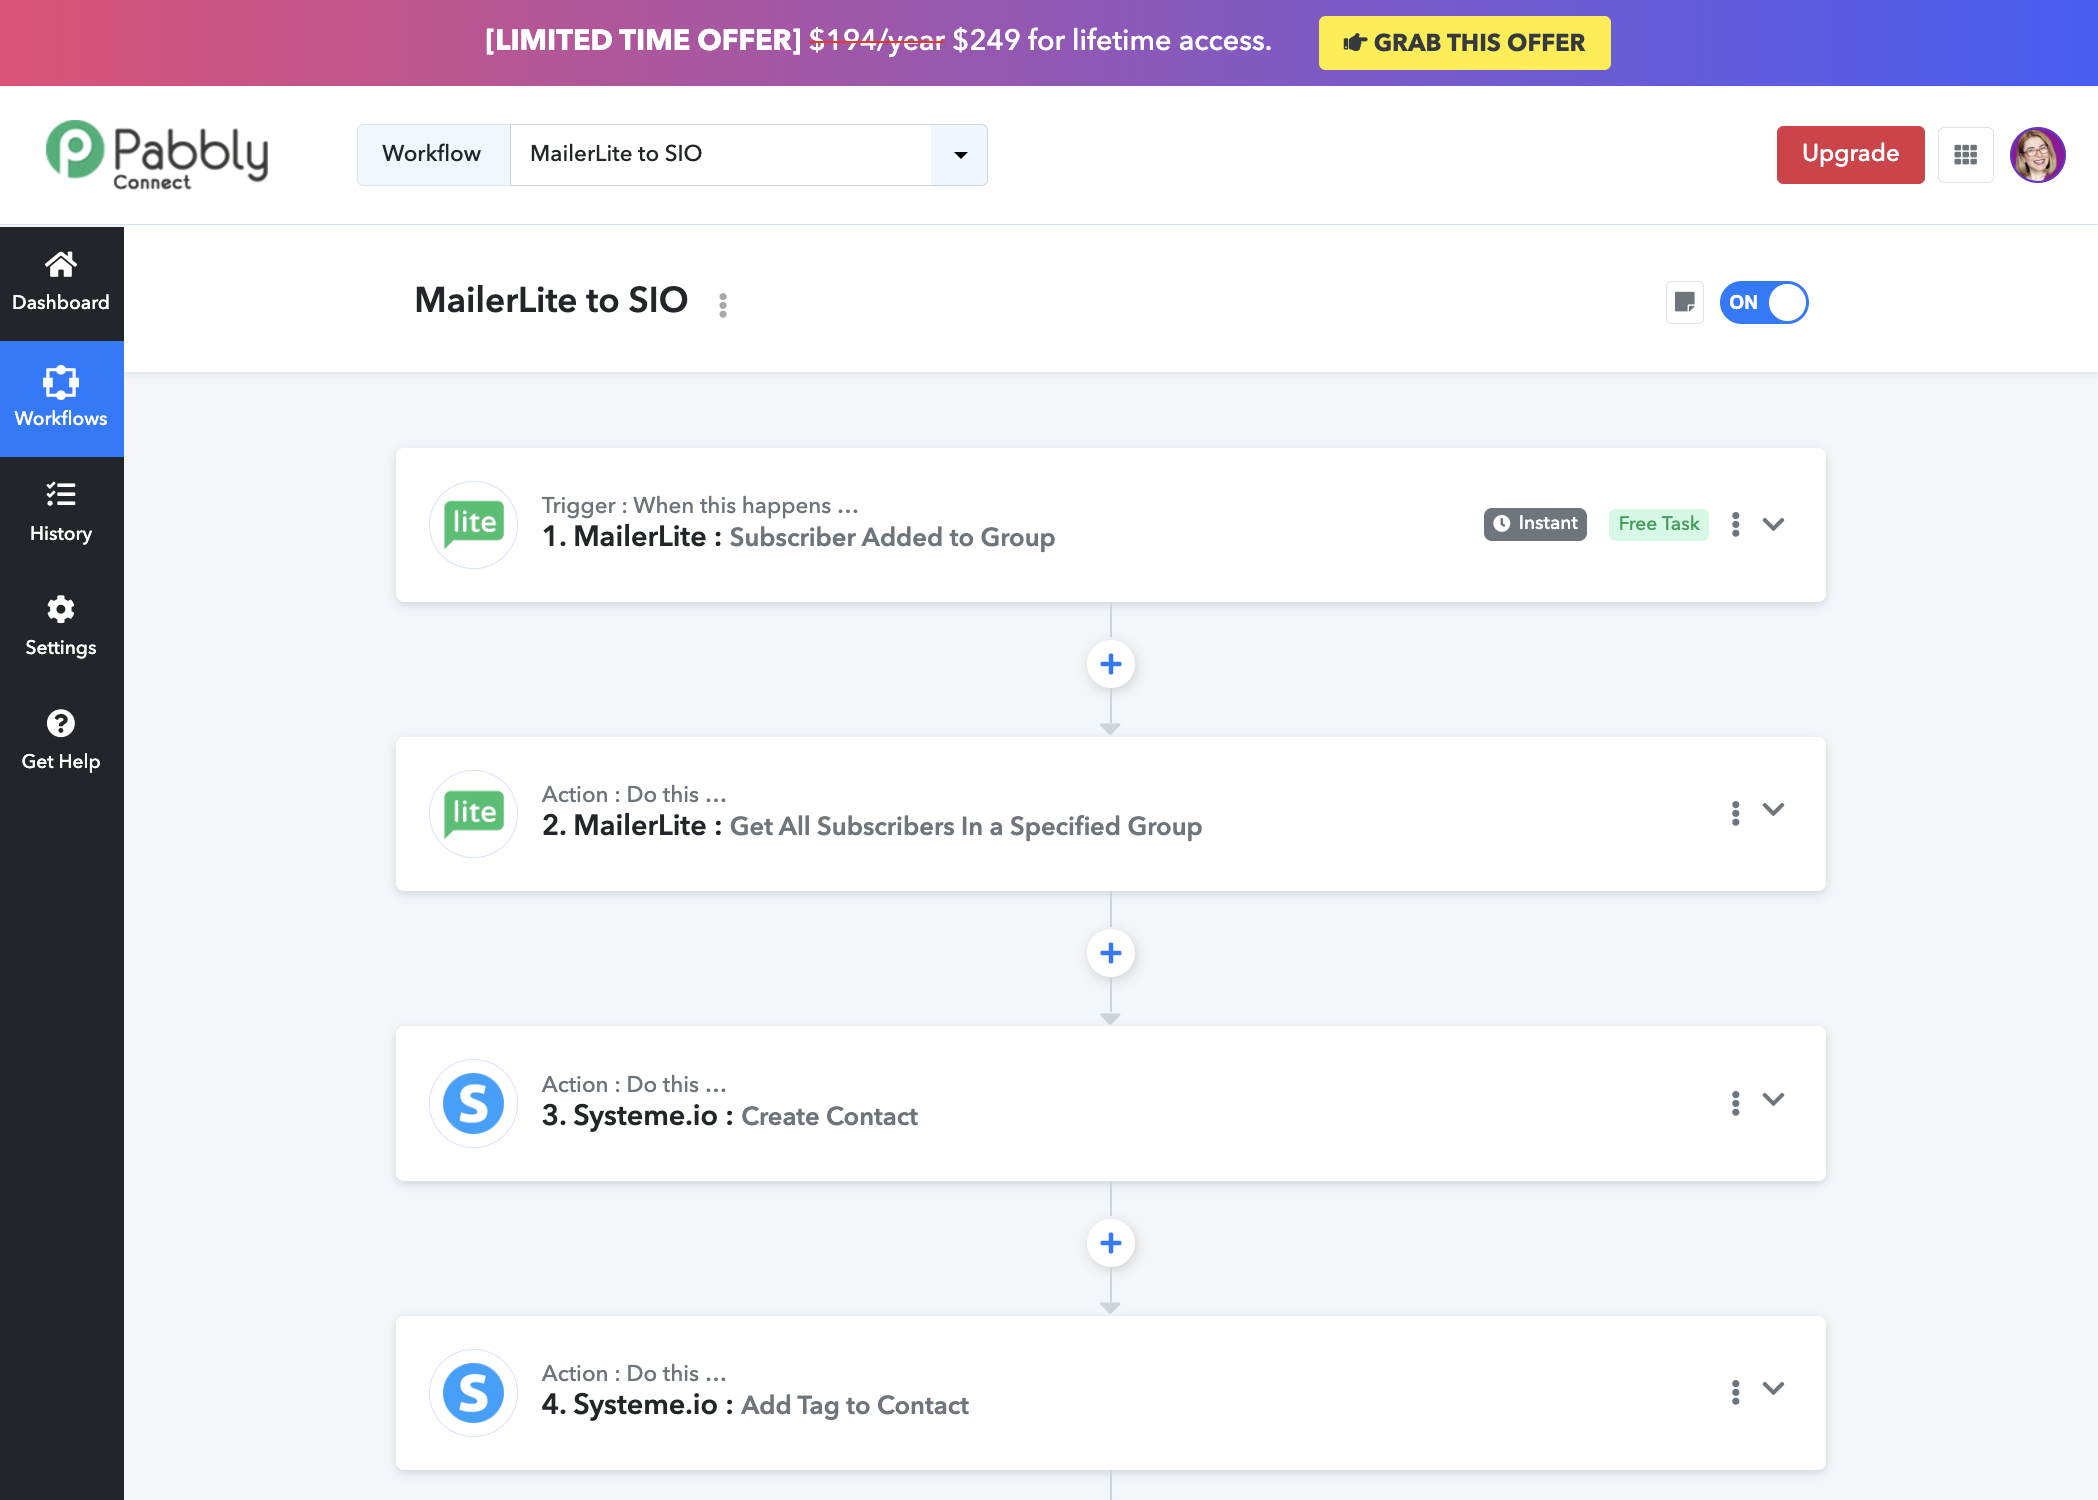Click 'Subscriber Added to Group' trigger text
Viewport: 2098px width, 1500px height.
coord(892,538)
